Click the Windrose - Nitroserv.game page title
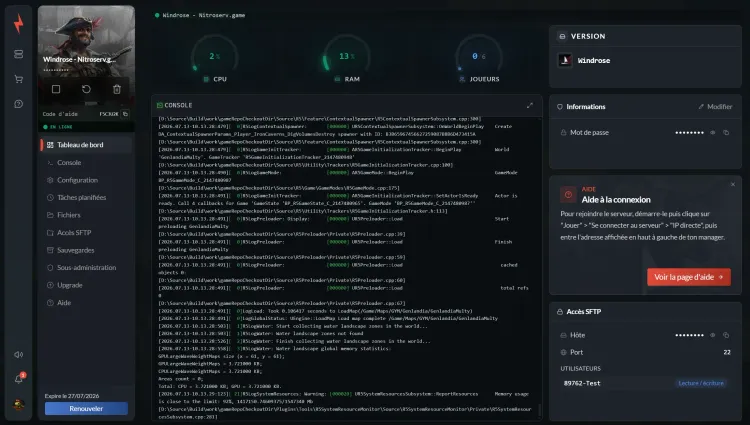Image resolution: width=750 pixels, height=425 pixels. coord(204,15)
